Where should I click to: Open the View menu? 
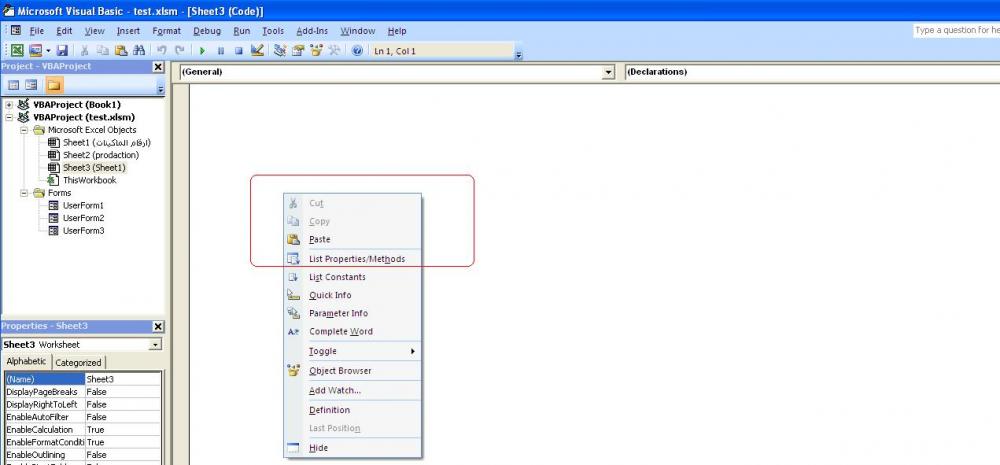click(x=94, y=31)
